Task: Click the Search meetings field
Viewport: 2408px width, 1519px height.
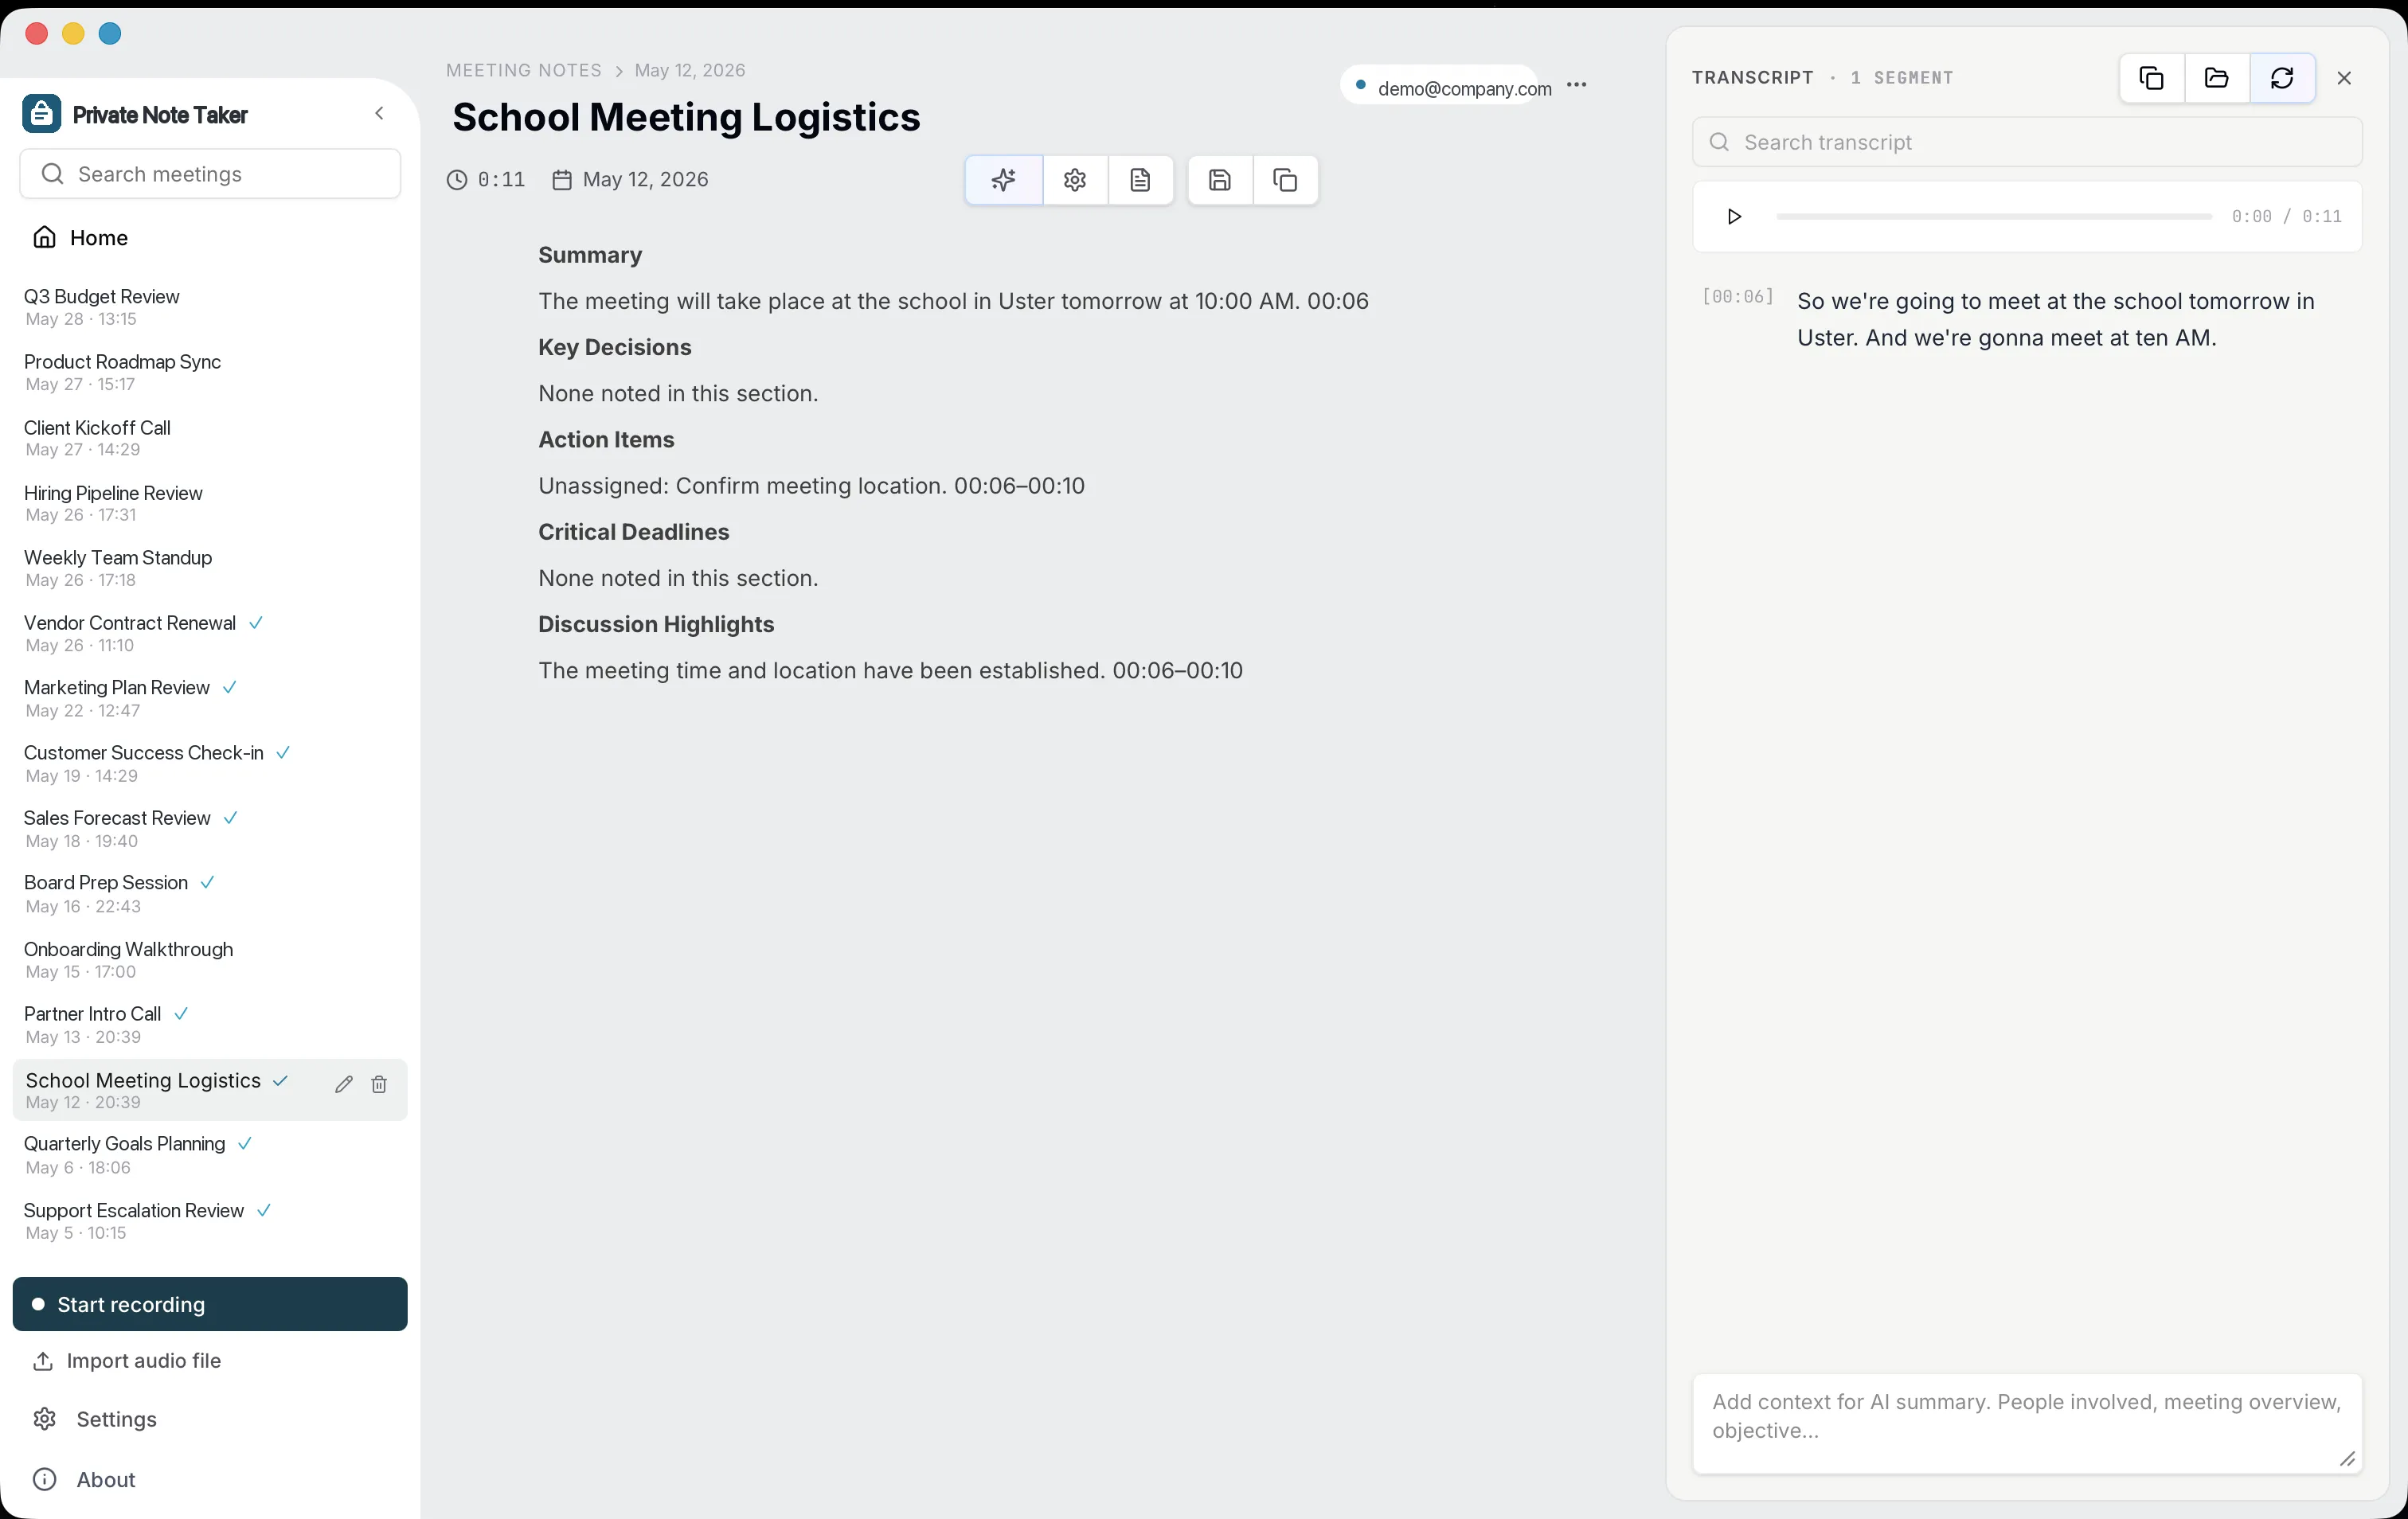Action: tap(210, 174)
